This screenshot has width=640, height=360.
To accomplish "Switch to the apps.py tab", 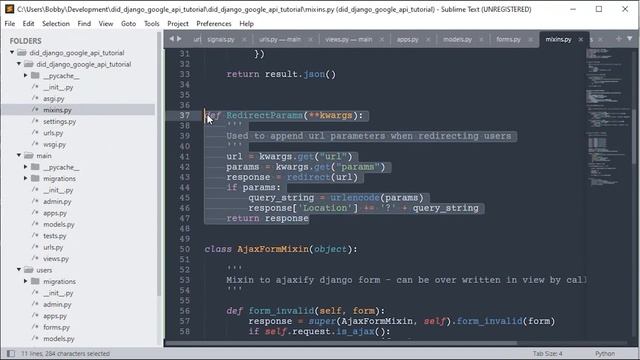I will point(408,40).
